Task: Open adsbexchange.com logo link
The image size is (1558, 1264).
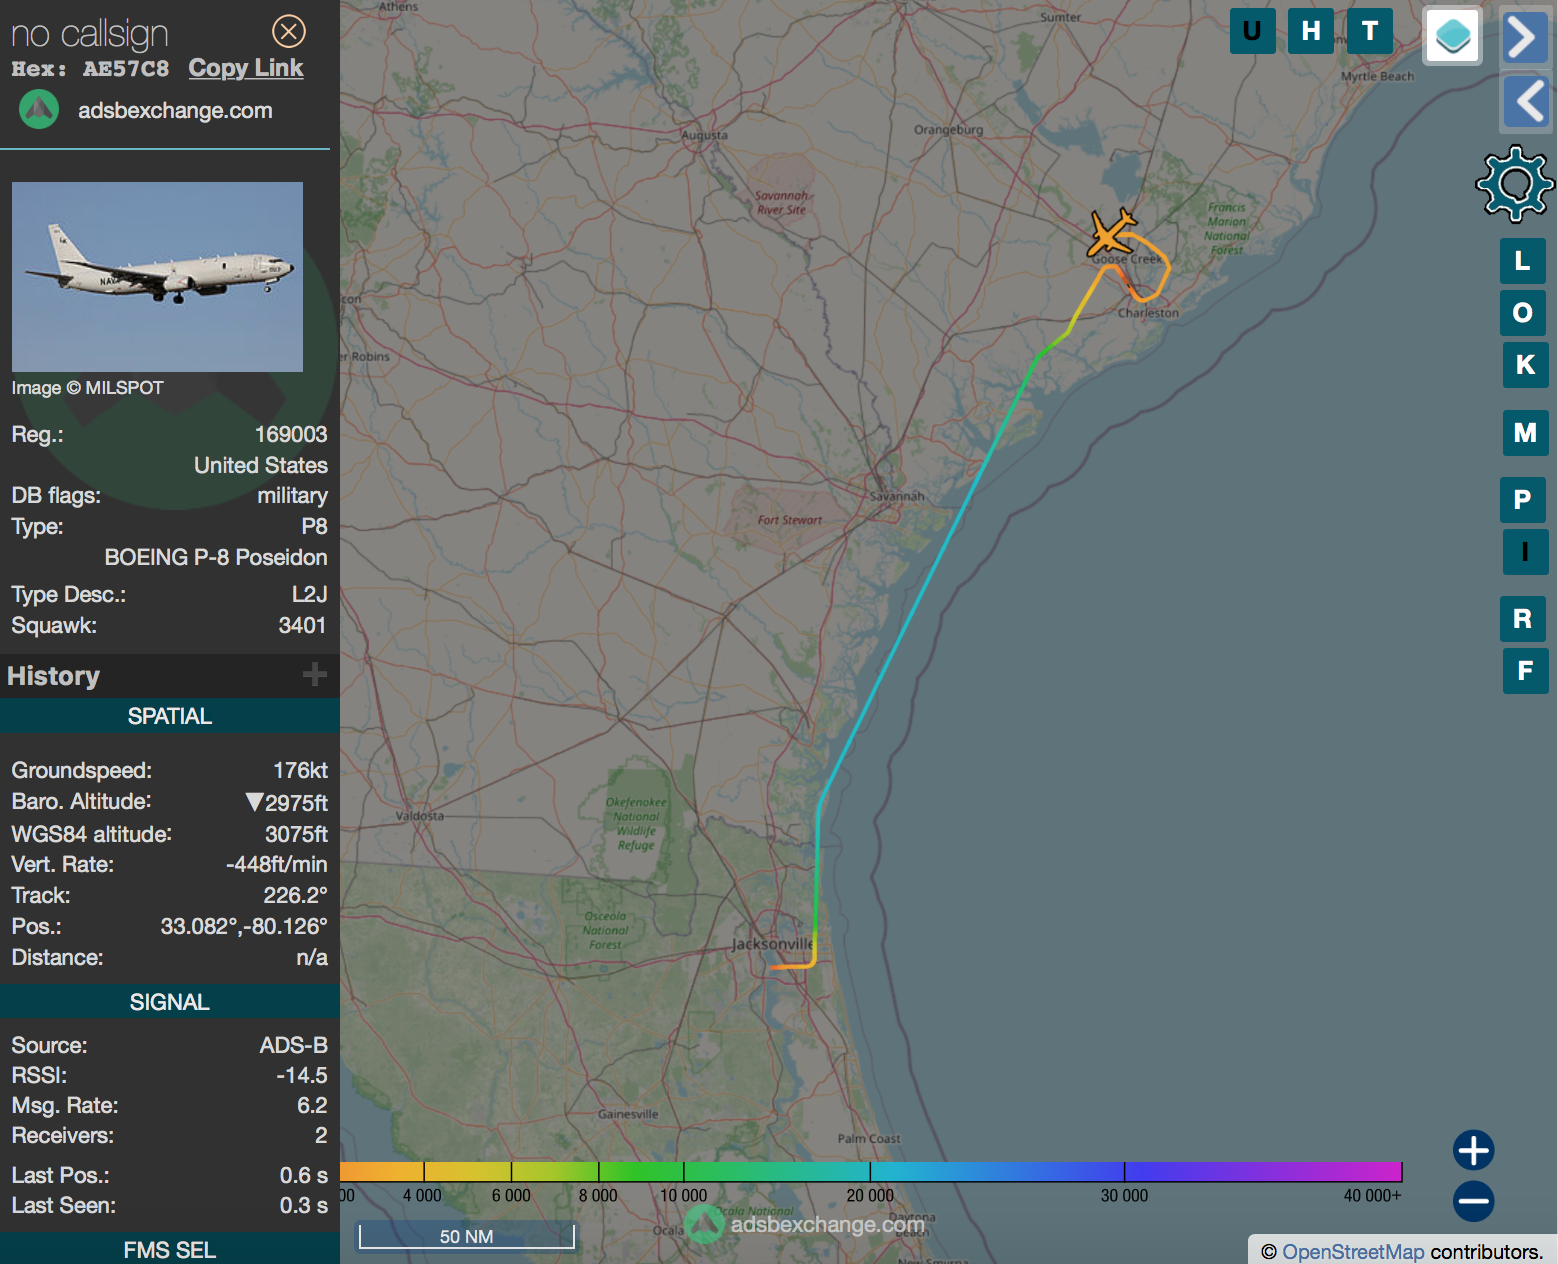Action: click(x=175, y=110)
